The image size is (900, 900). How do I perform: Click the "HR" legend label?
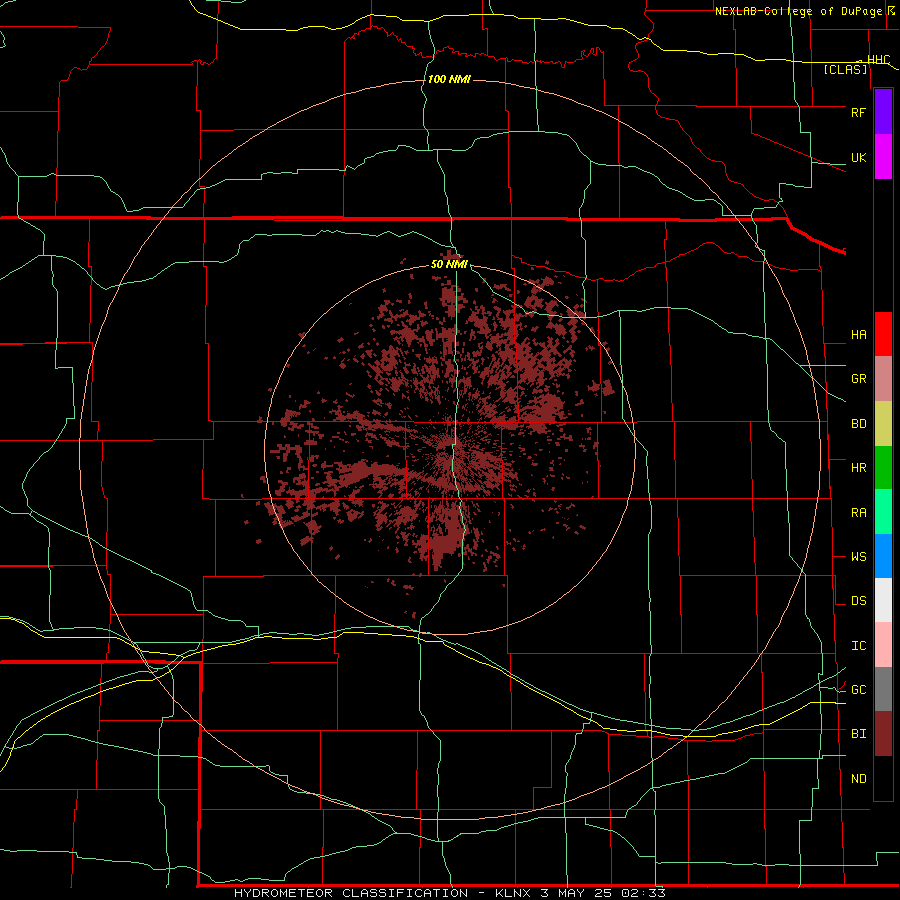(x=858, y=468)
